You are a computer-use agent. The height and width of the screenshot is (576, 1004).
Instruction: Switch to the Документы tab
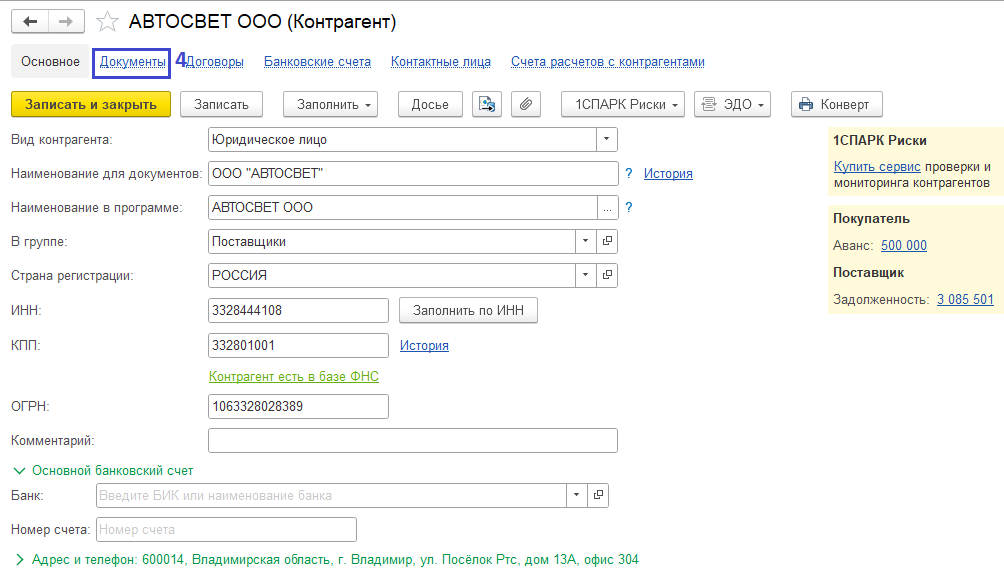[x=132, y=62]
